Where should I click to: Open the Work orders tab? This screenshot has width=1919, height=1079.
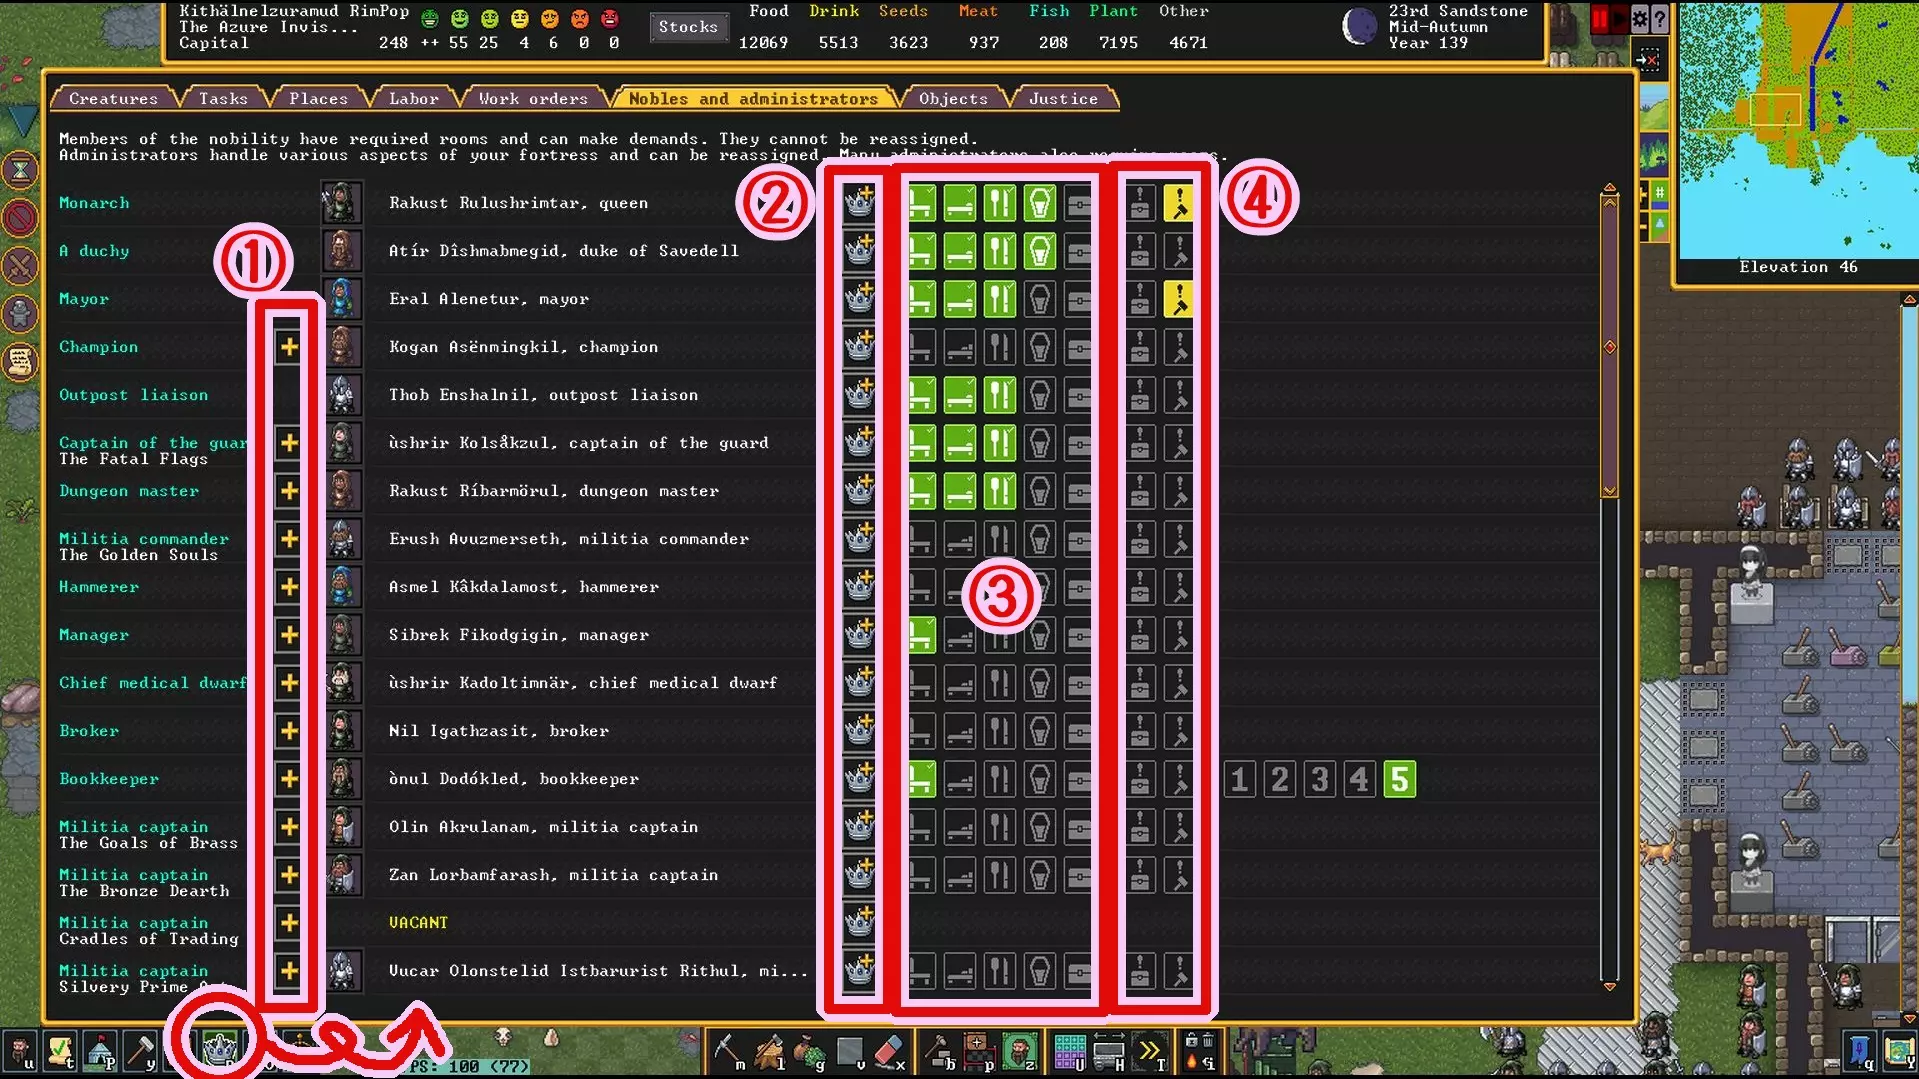tap(533, 98)
